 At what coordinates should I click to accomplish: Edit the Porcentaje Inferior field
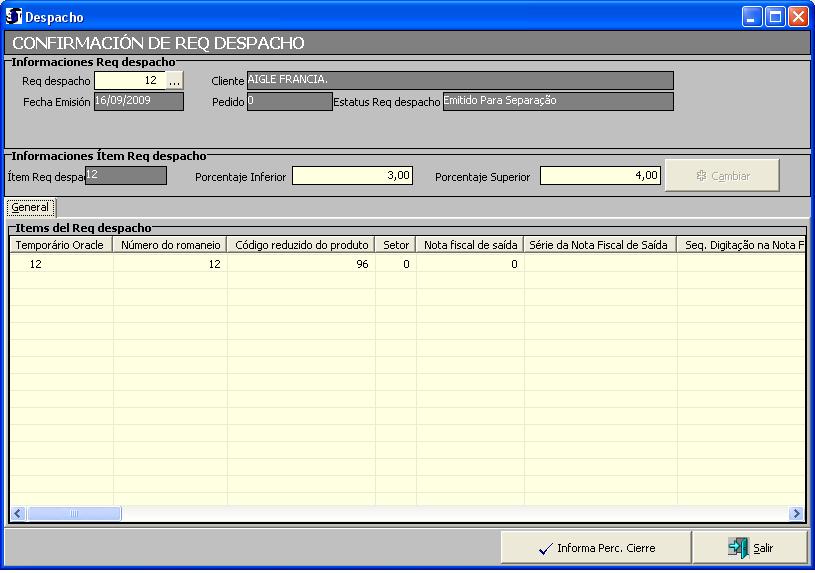click(352, 176)
